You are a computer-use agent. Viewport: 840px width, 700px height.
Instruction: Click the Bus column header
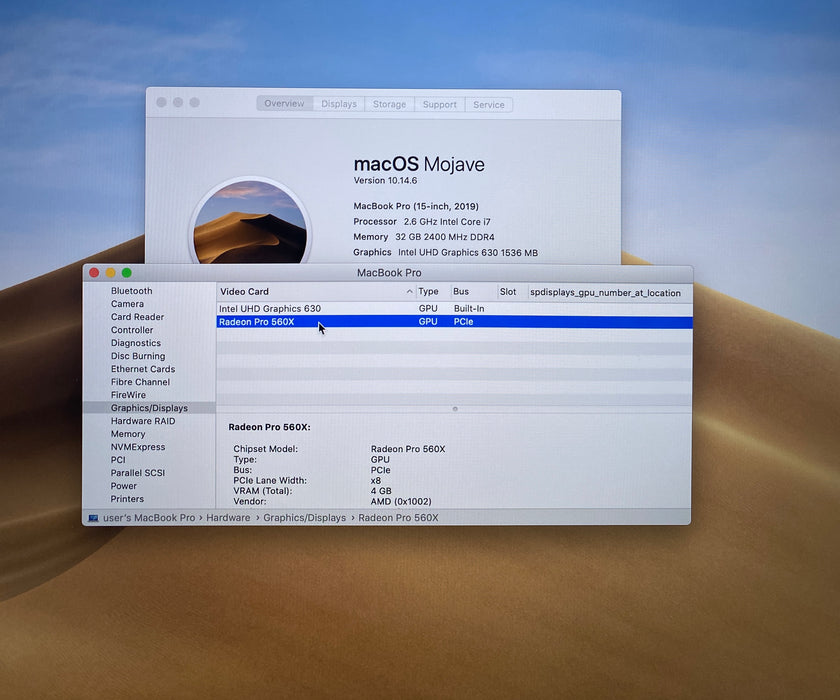(474, 292)
